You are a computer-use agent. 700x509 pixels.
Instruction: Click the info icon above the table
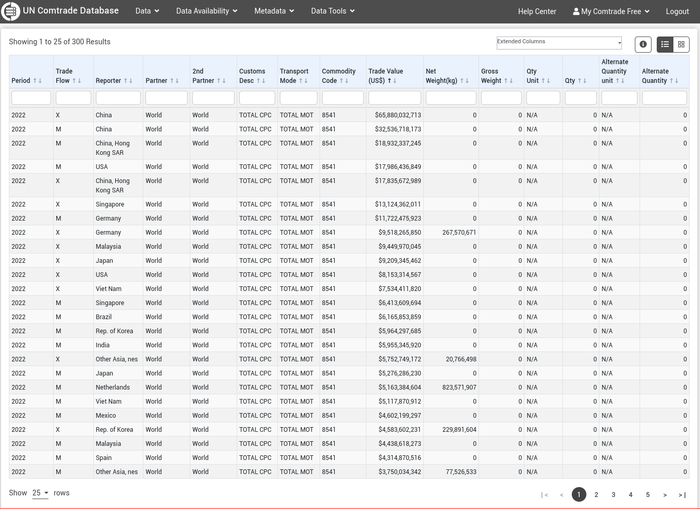coord(643,44)
